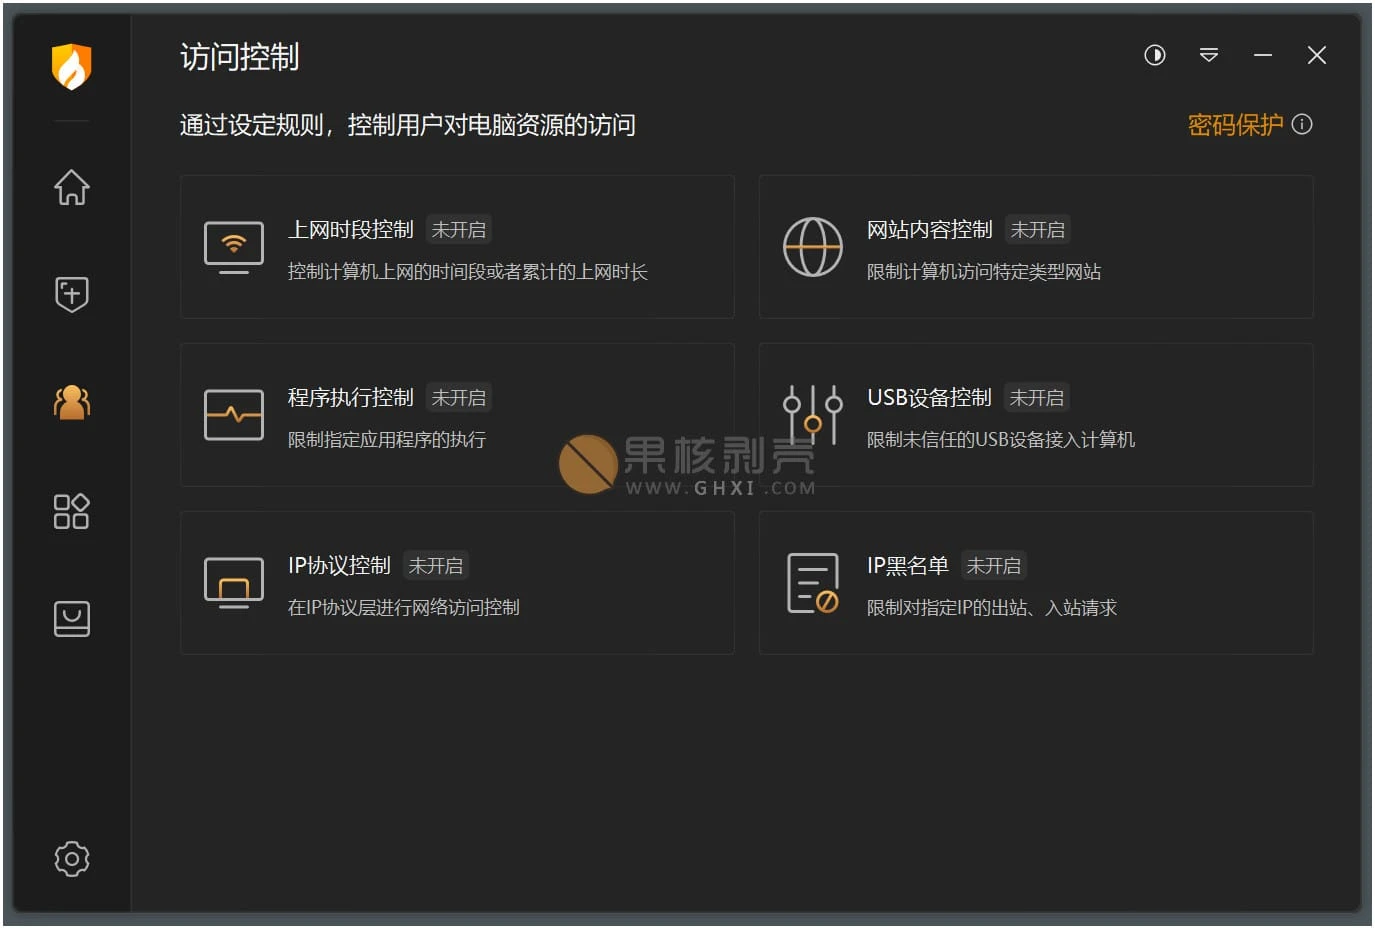
Task: Toggle 未开启 status of IP黑名单
Action: coord(994,566)
